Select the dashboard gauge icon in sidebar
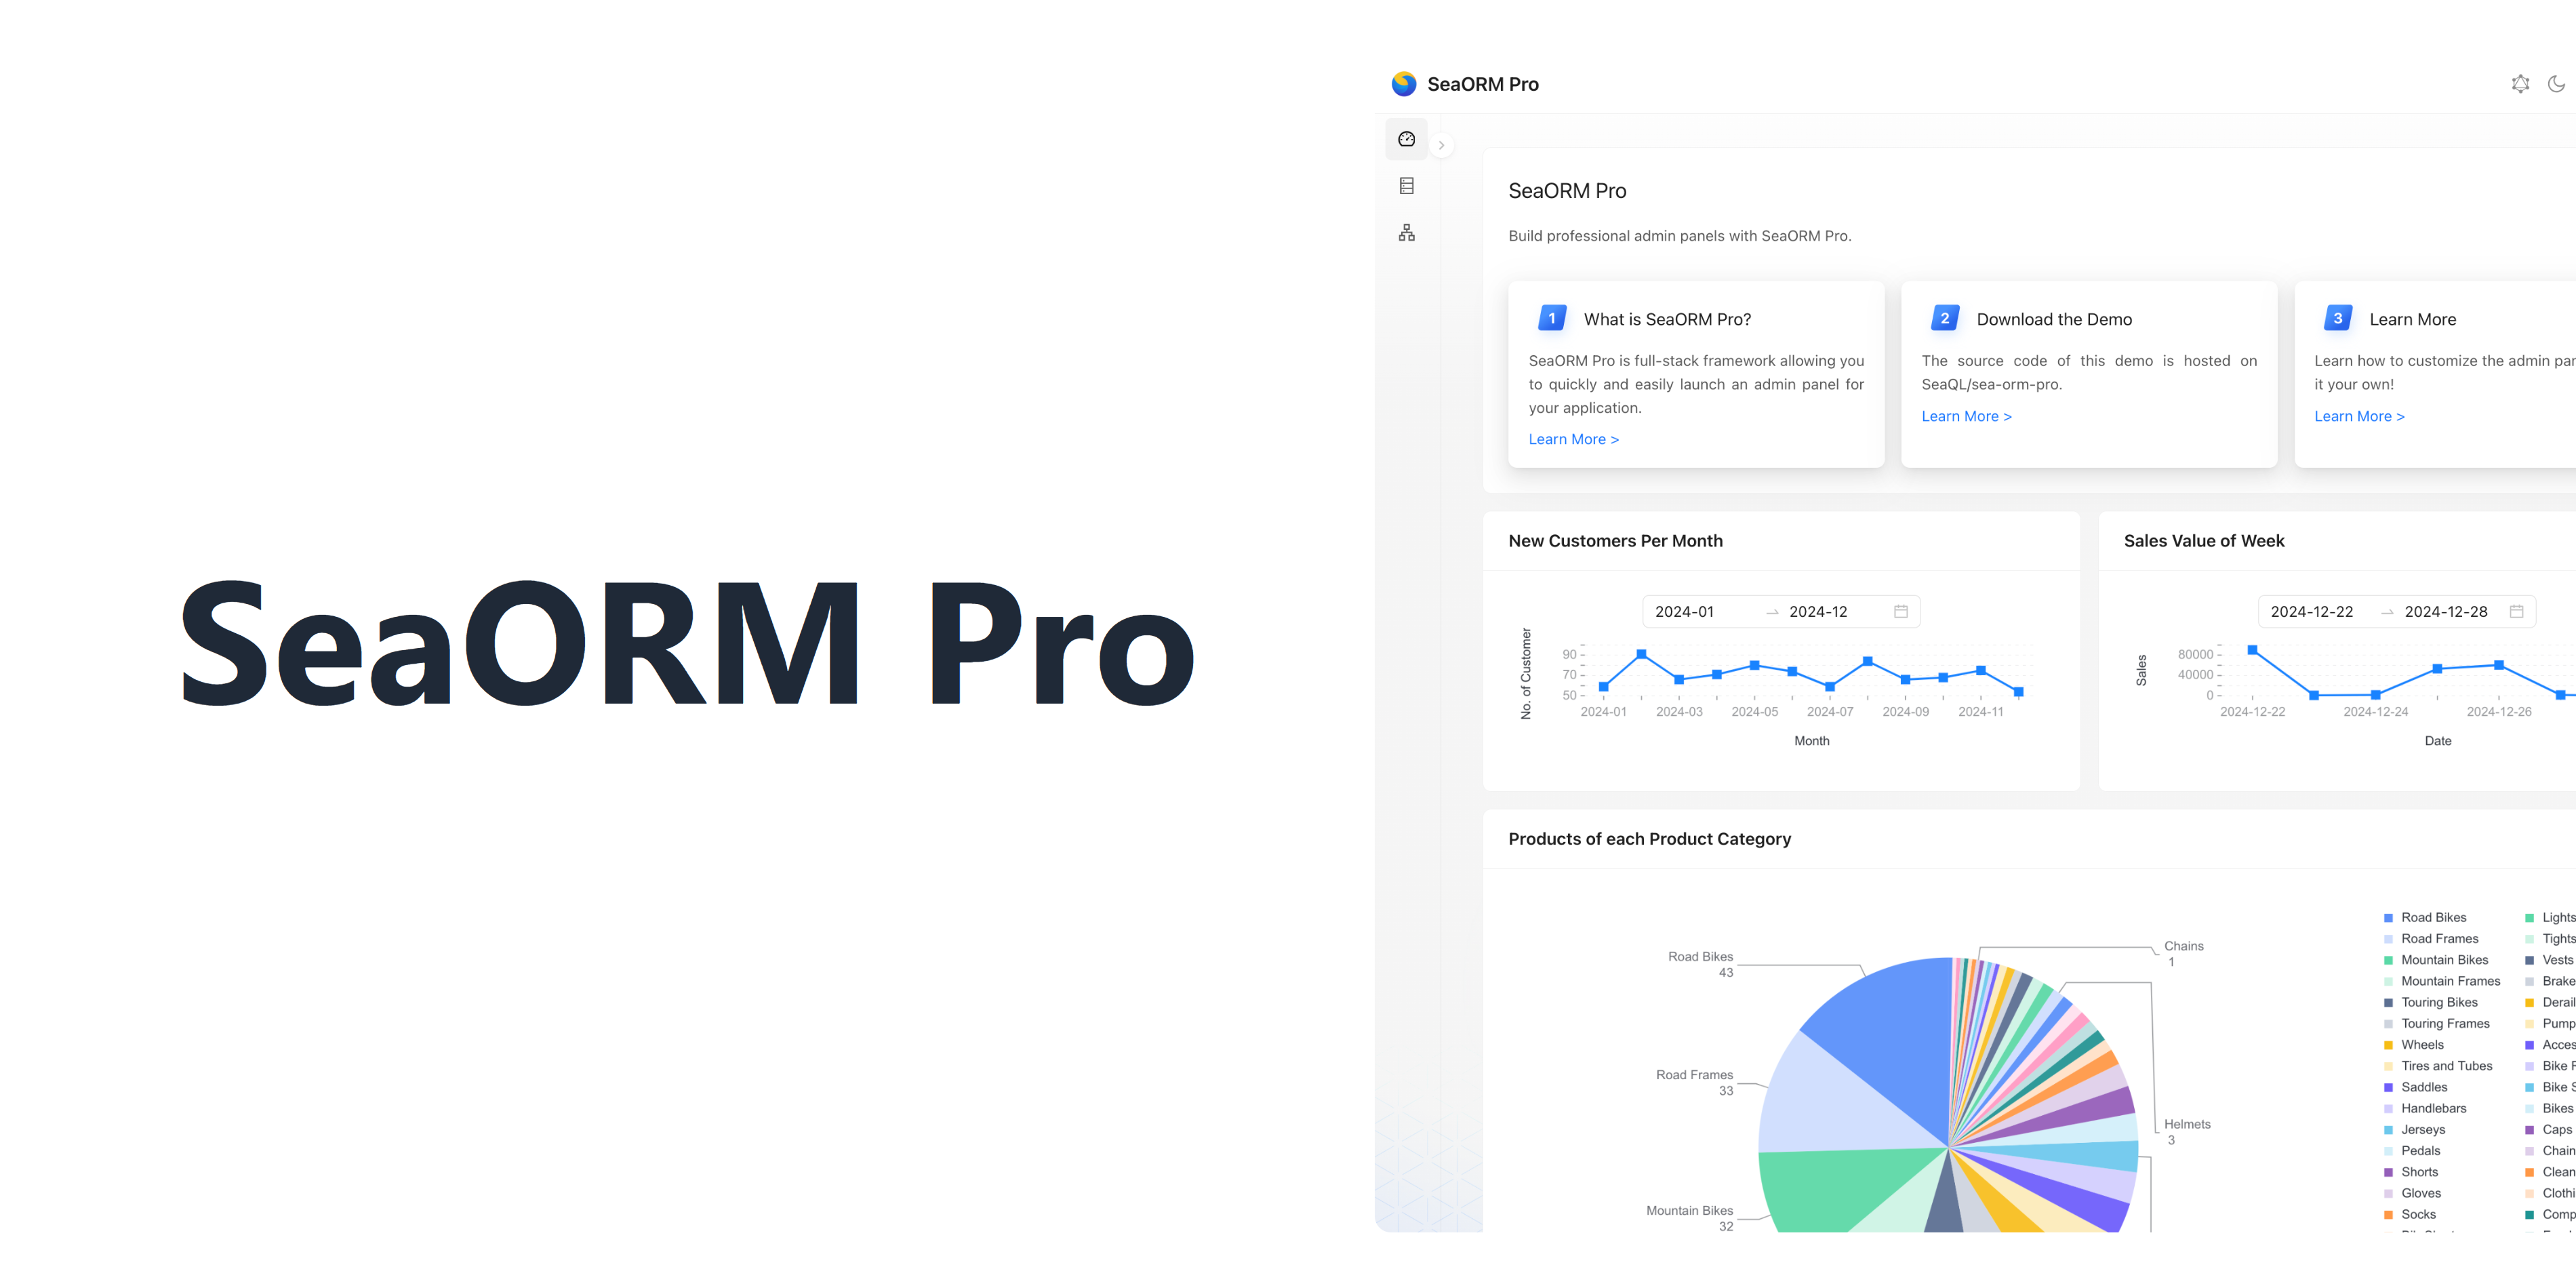 pyautogui.click(x=1407, y=138)
